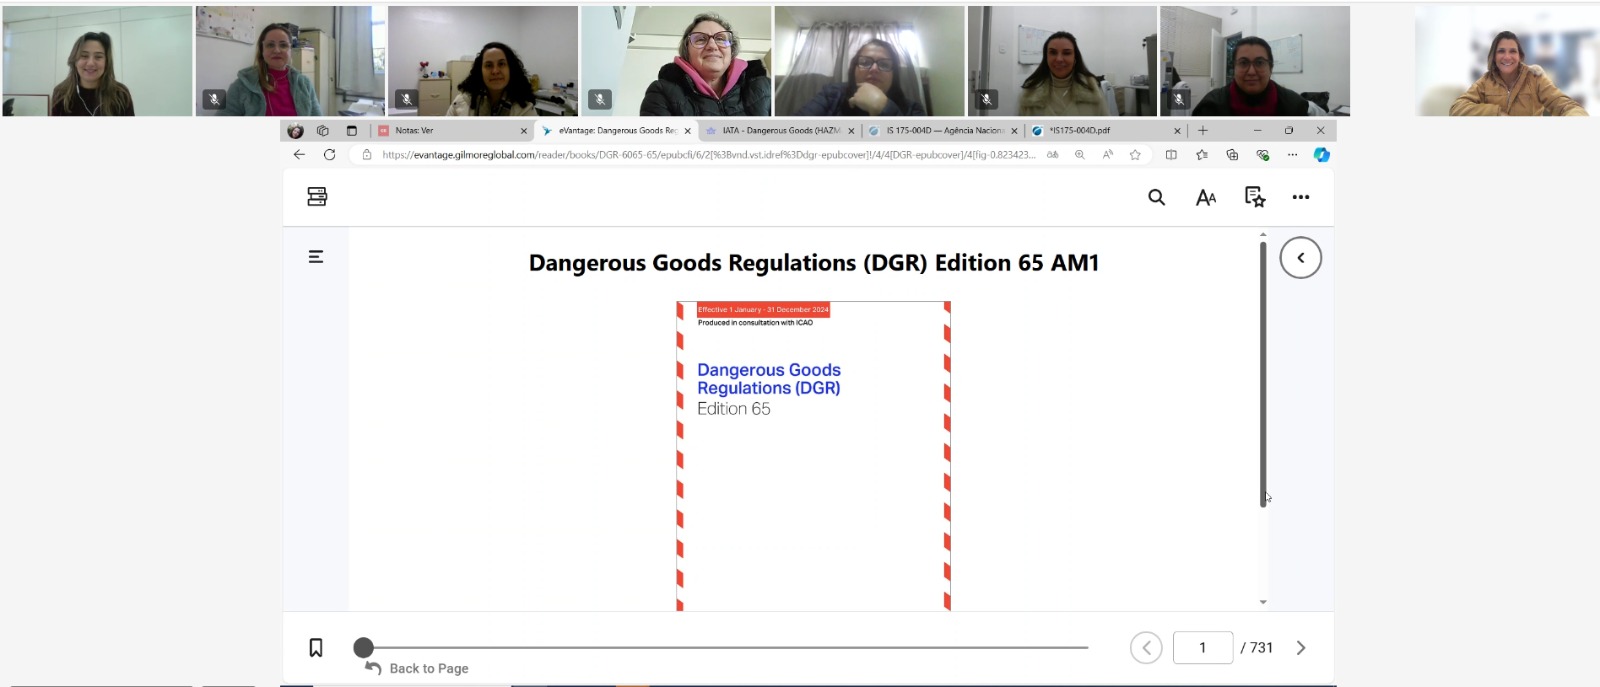This screenshot has width=1600, height=687.
Task: Open the book search magnifier
Action: coord(1156,197)
